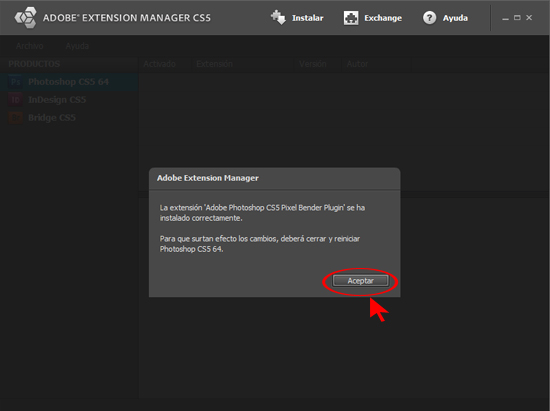Click the Ayuda question mark icon
This screenshot has height=411, width=550.
click(x=429, y=18)
